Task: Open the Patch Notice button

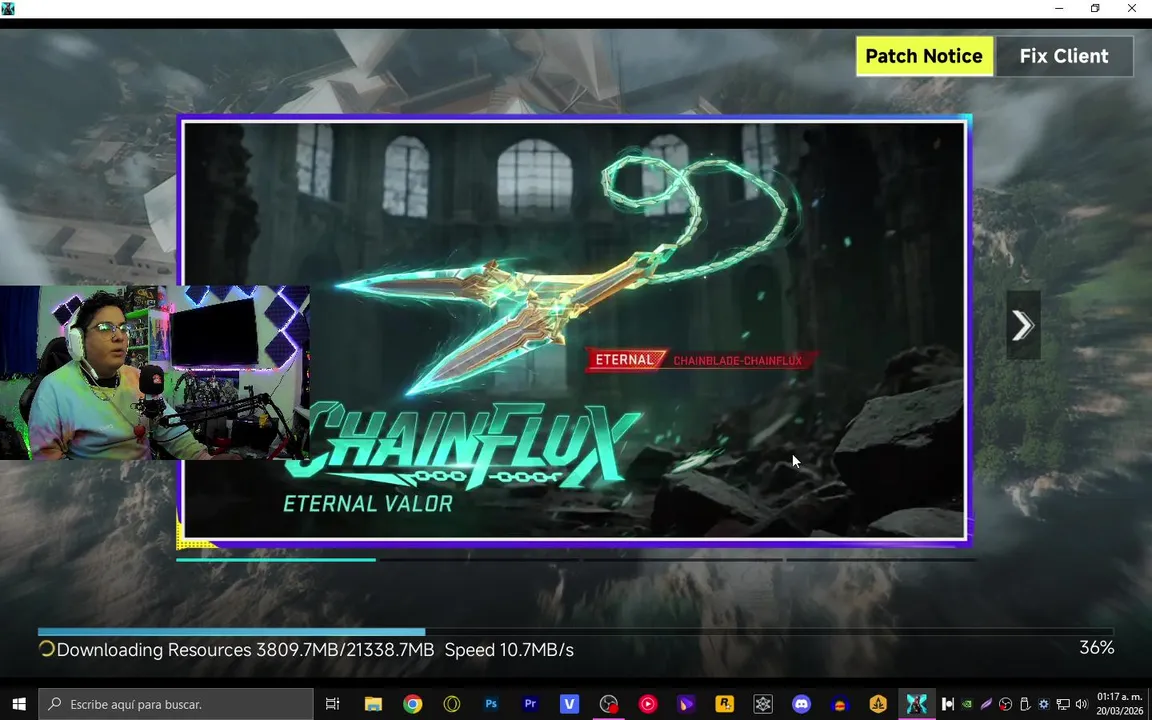Action: point(924,56)
